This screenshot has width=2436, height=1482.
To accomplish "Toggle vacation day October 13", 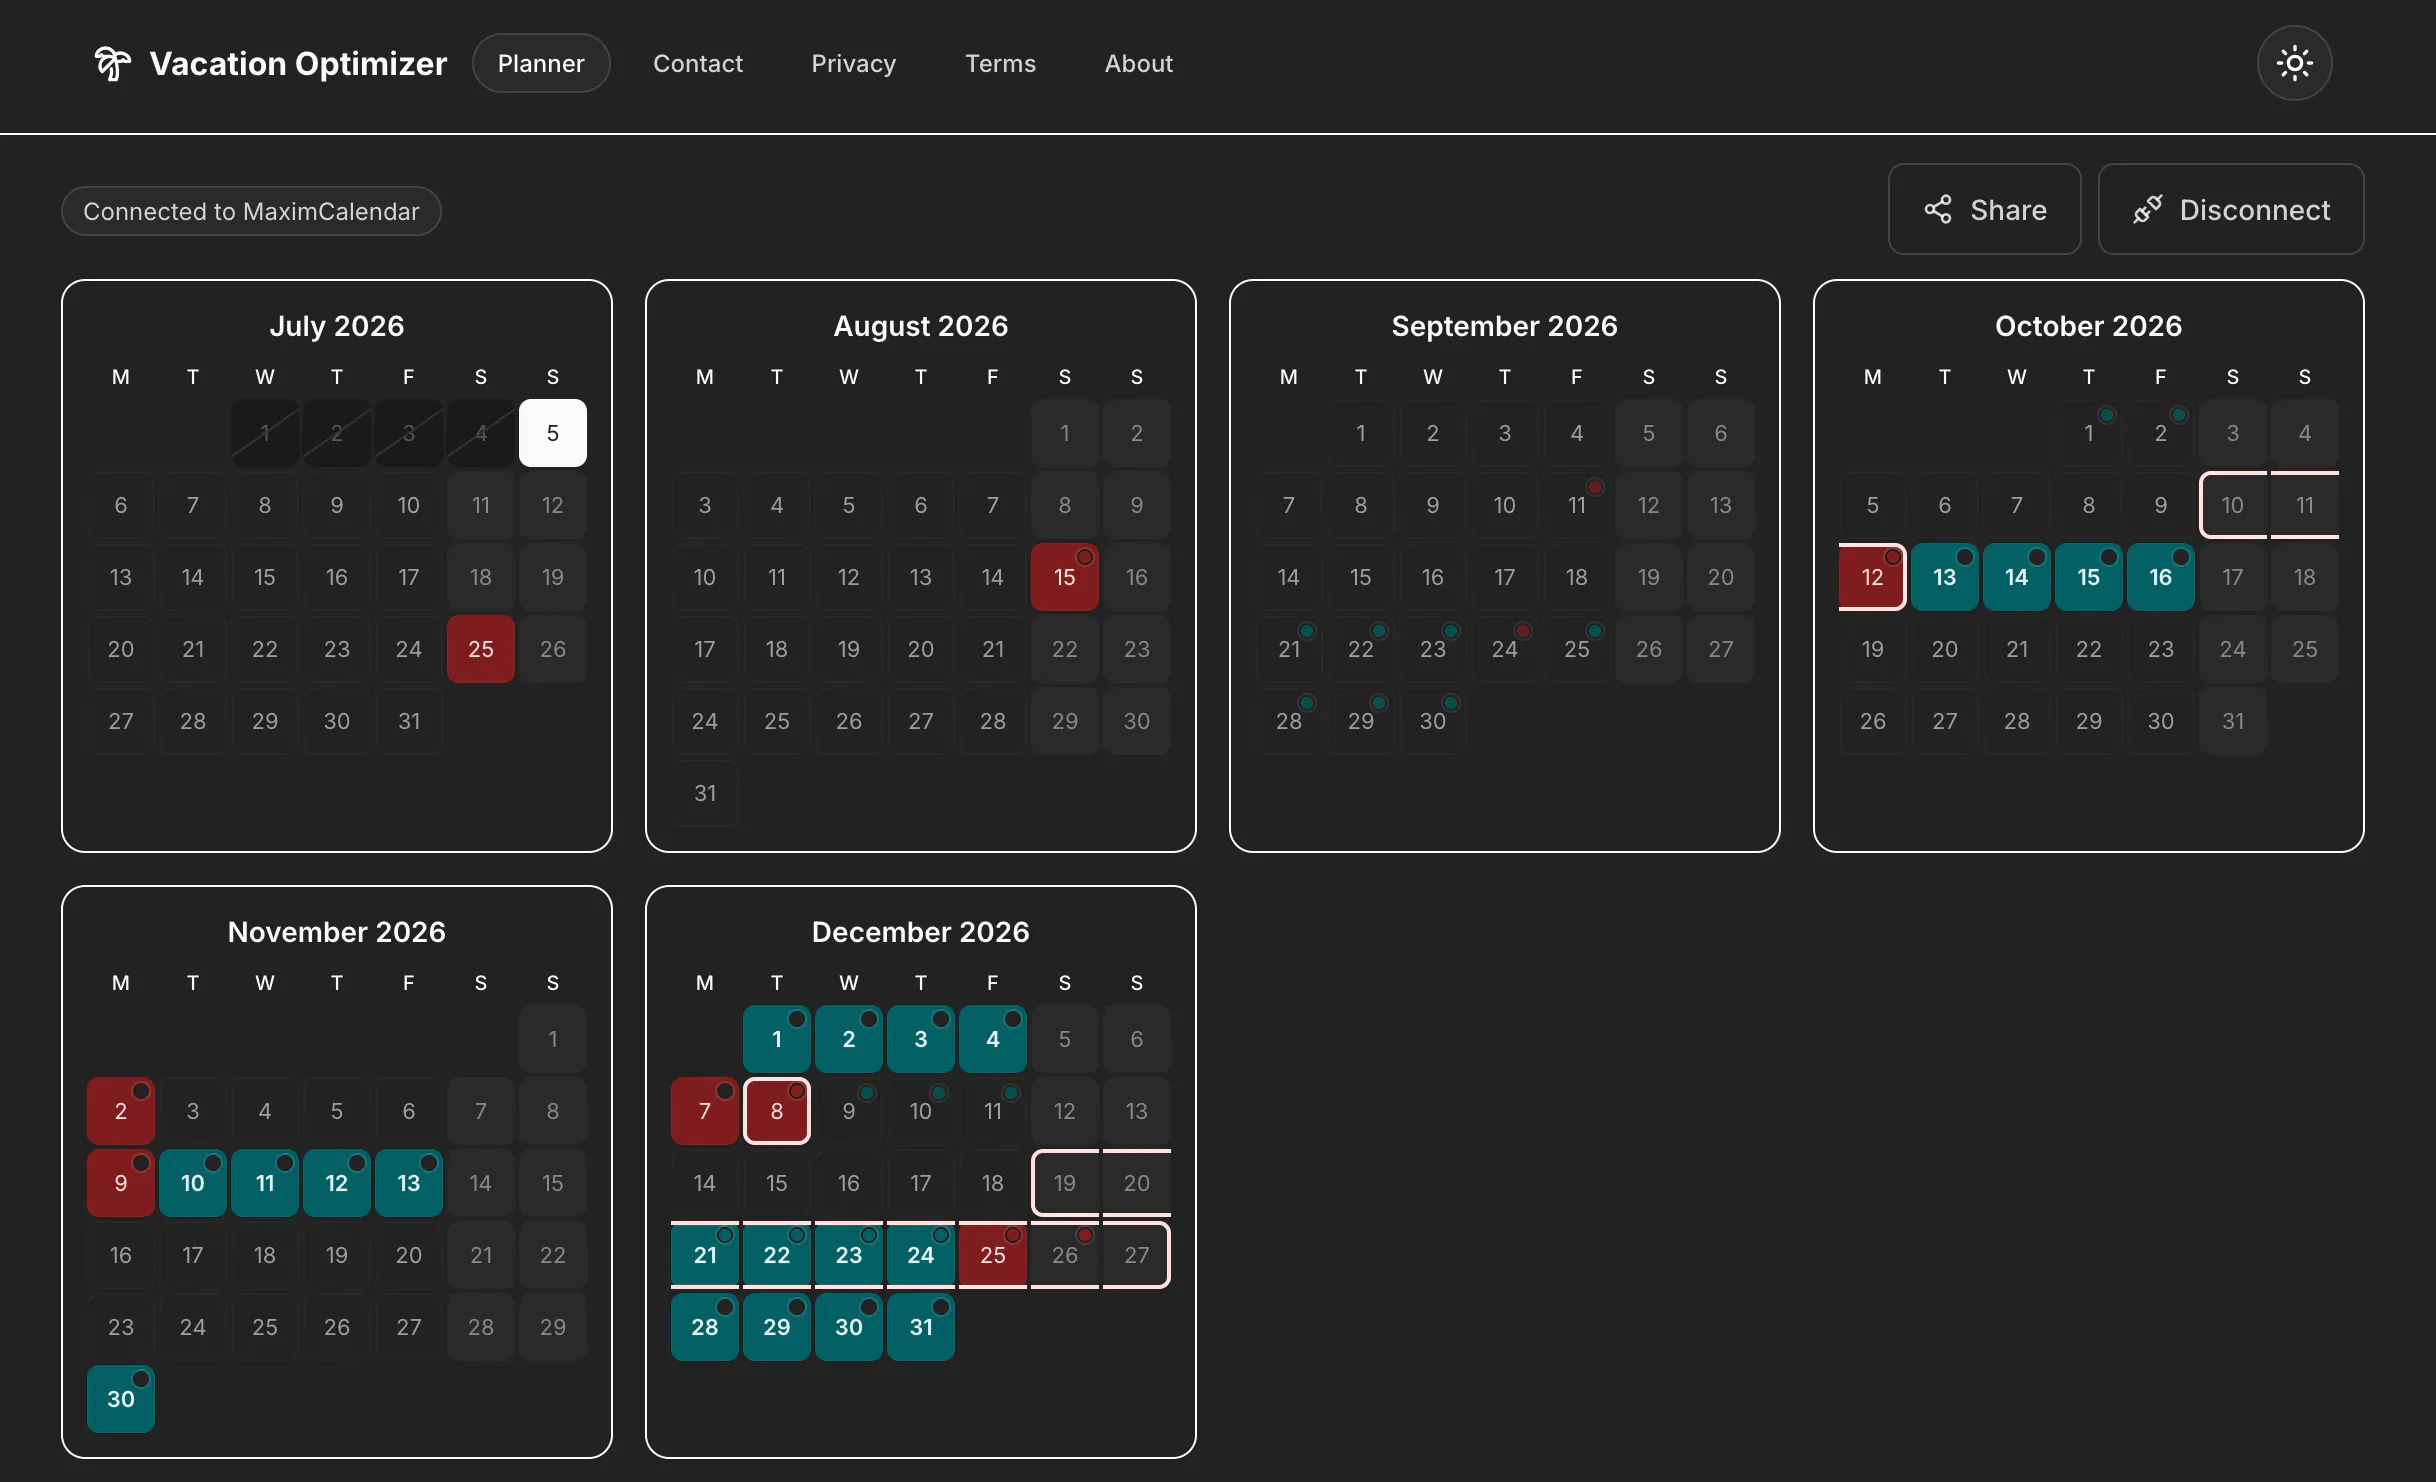I will pos(1945,577).
